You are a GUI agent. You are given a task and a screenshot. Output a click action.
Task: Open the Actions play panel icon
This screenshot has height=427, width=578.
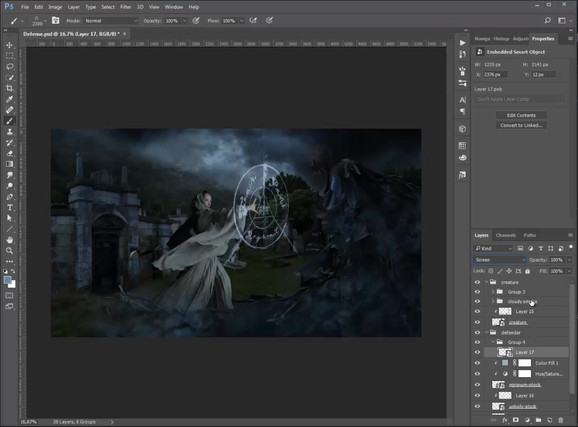[x=463, y=43]
